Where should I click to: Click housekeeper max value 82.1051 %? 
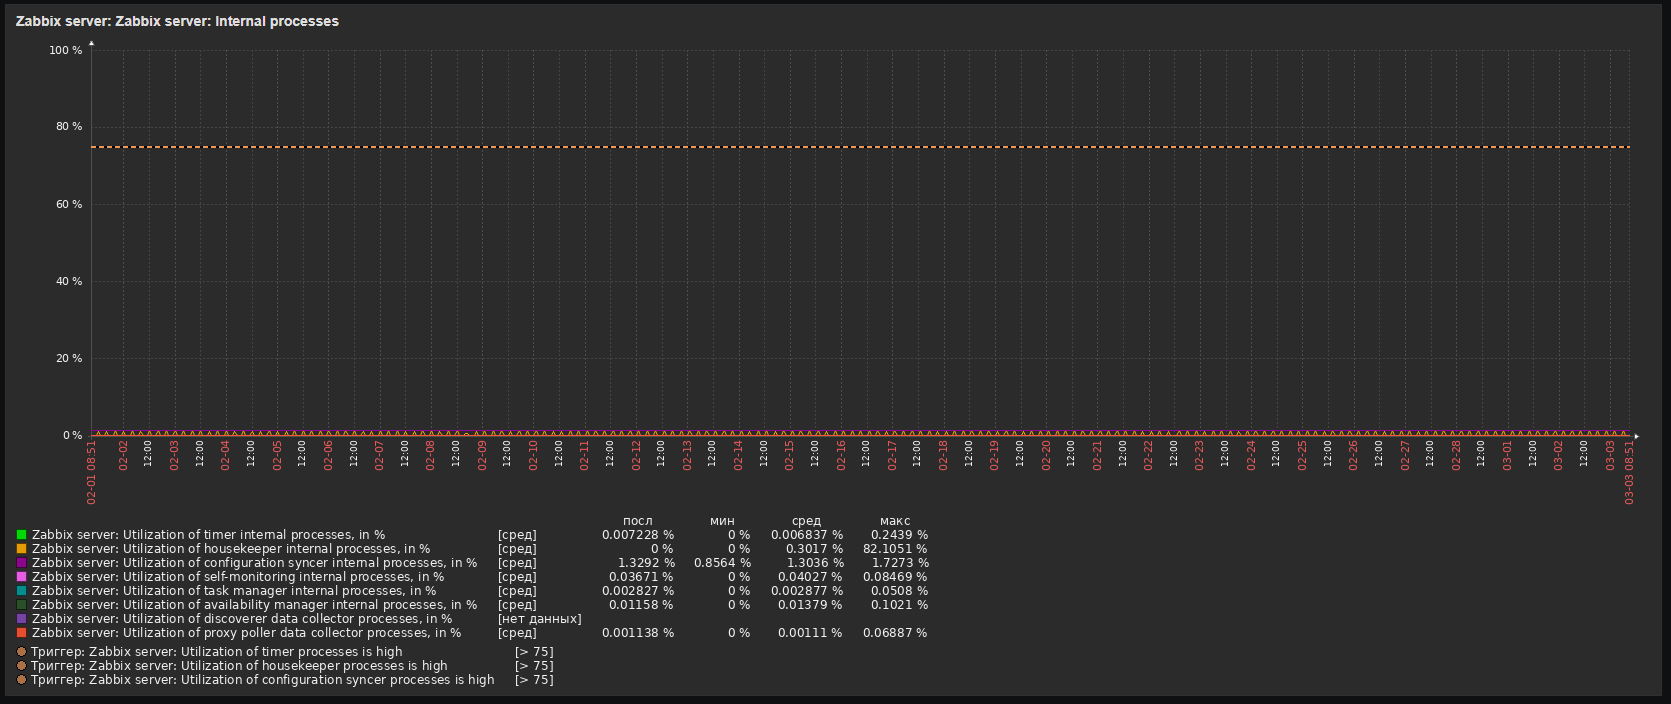(895, 549)
